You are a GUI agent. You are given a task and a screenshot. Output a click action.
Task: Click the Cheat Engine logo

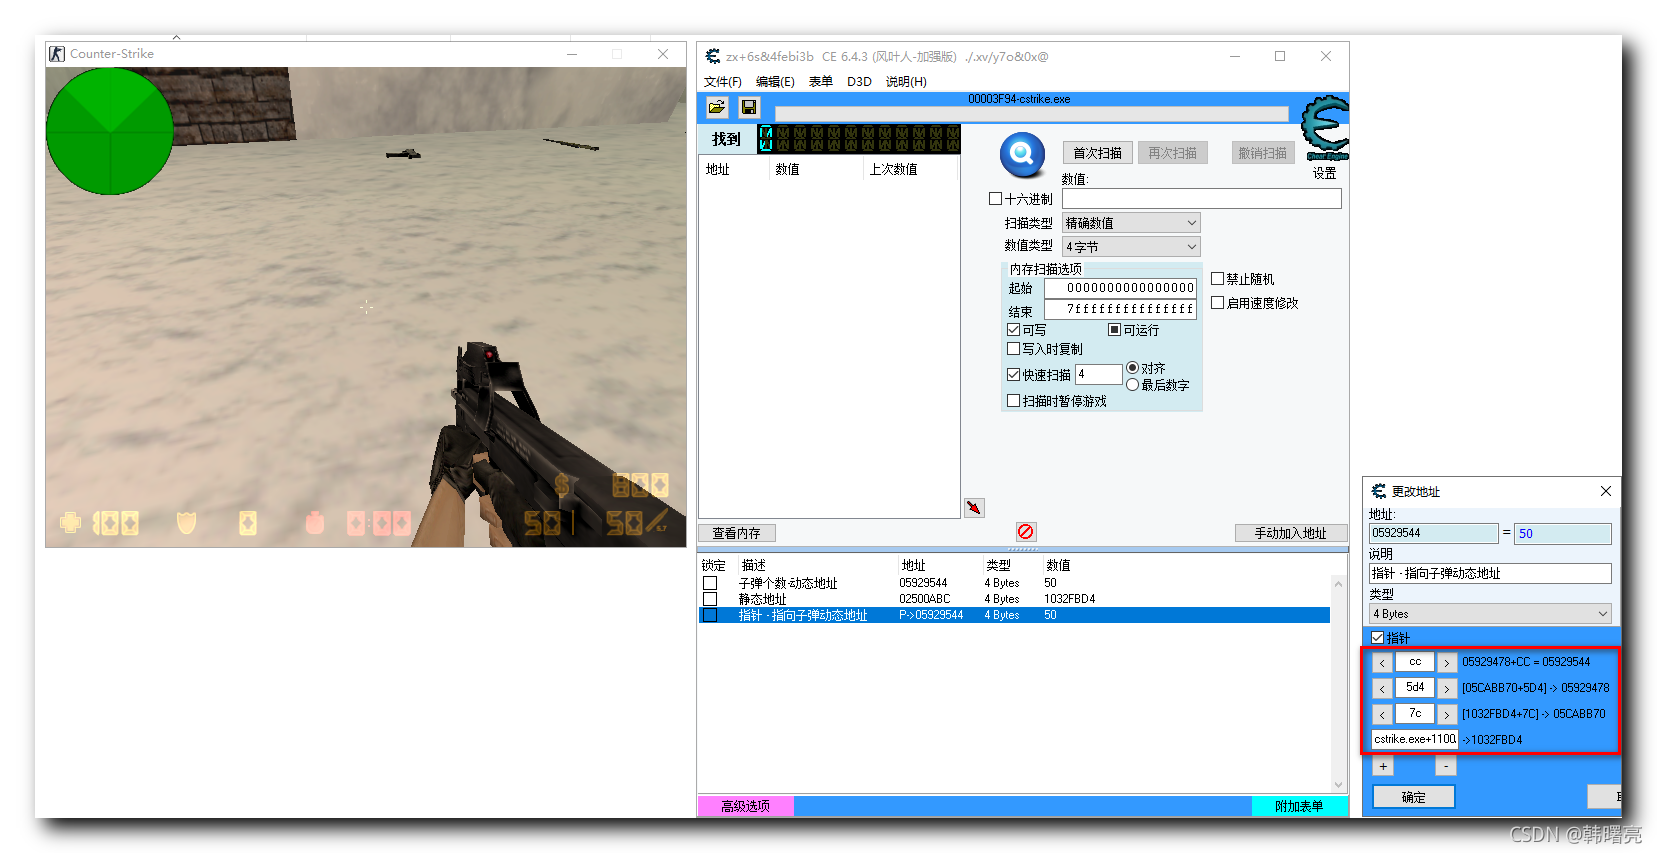pos(1326,127)
